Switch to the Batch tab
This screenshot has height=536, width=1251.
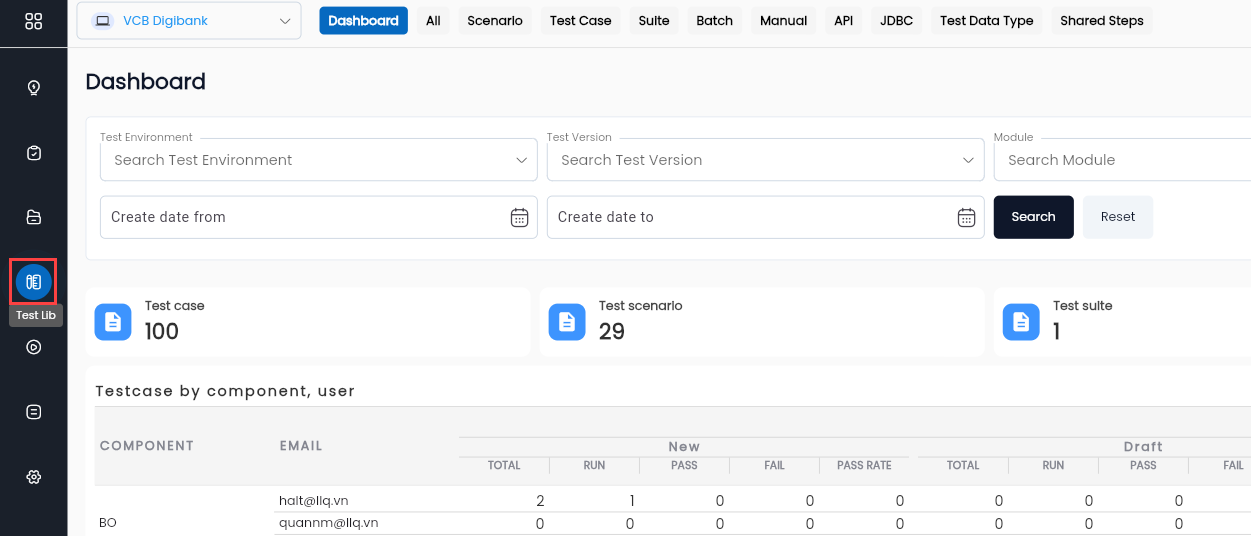[x=714, y=21]
